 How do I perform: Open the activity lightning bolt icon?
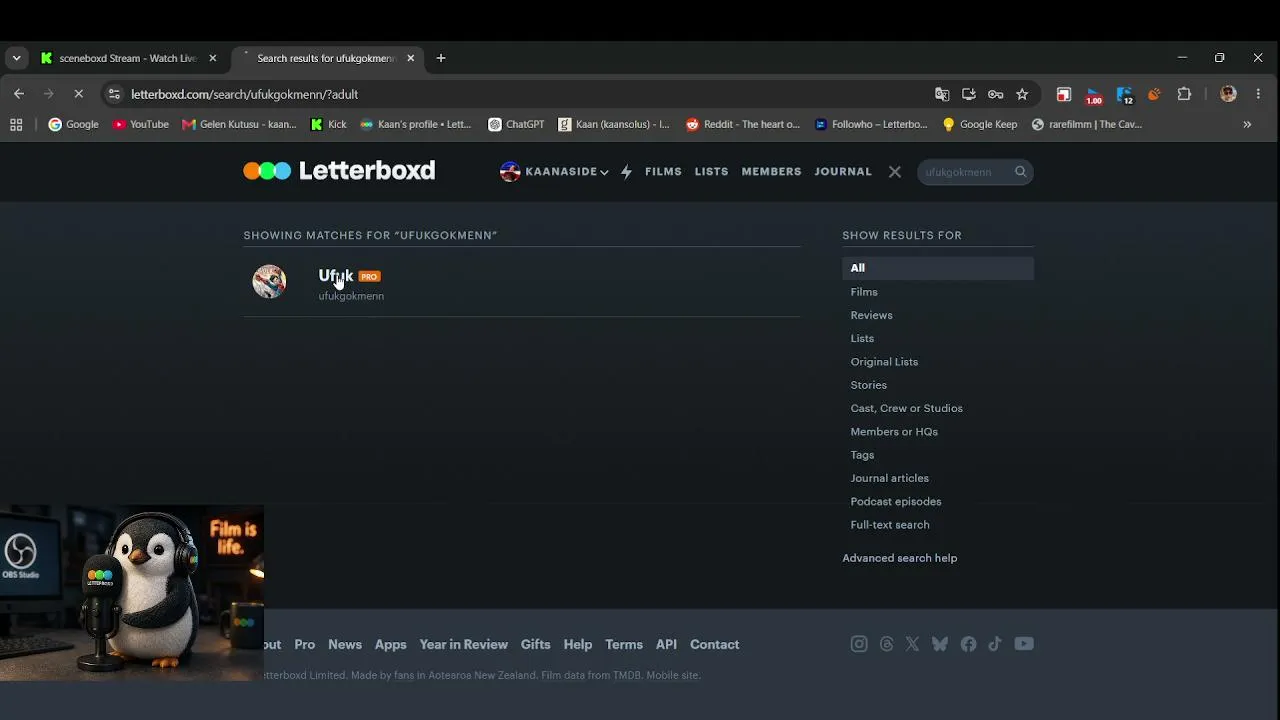[626, 172]
